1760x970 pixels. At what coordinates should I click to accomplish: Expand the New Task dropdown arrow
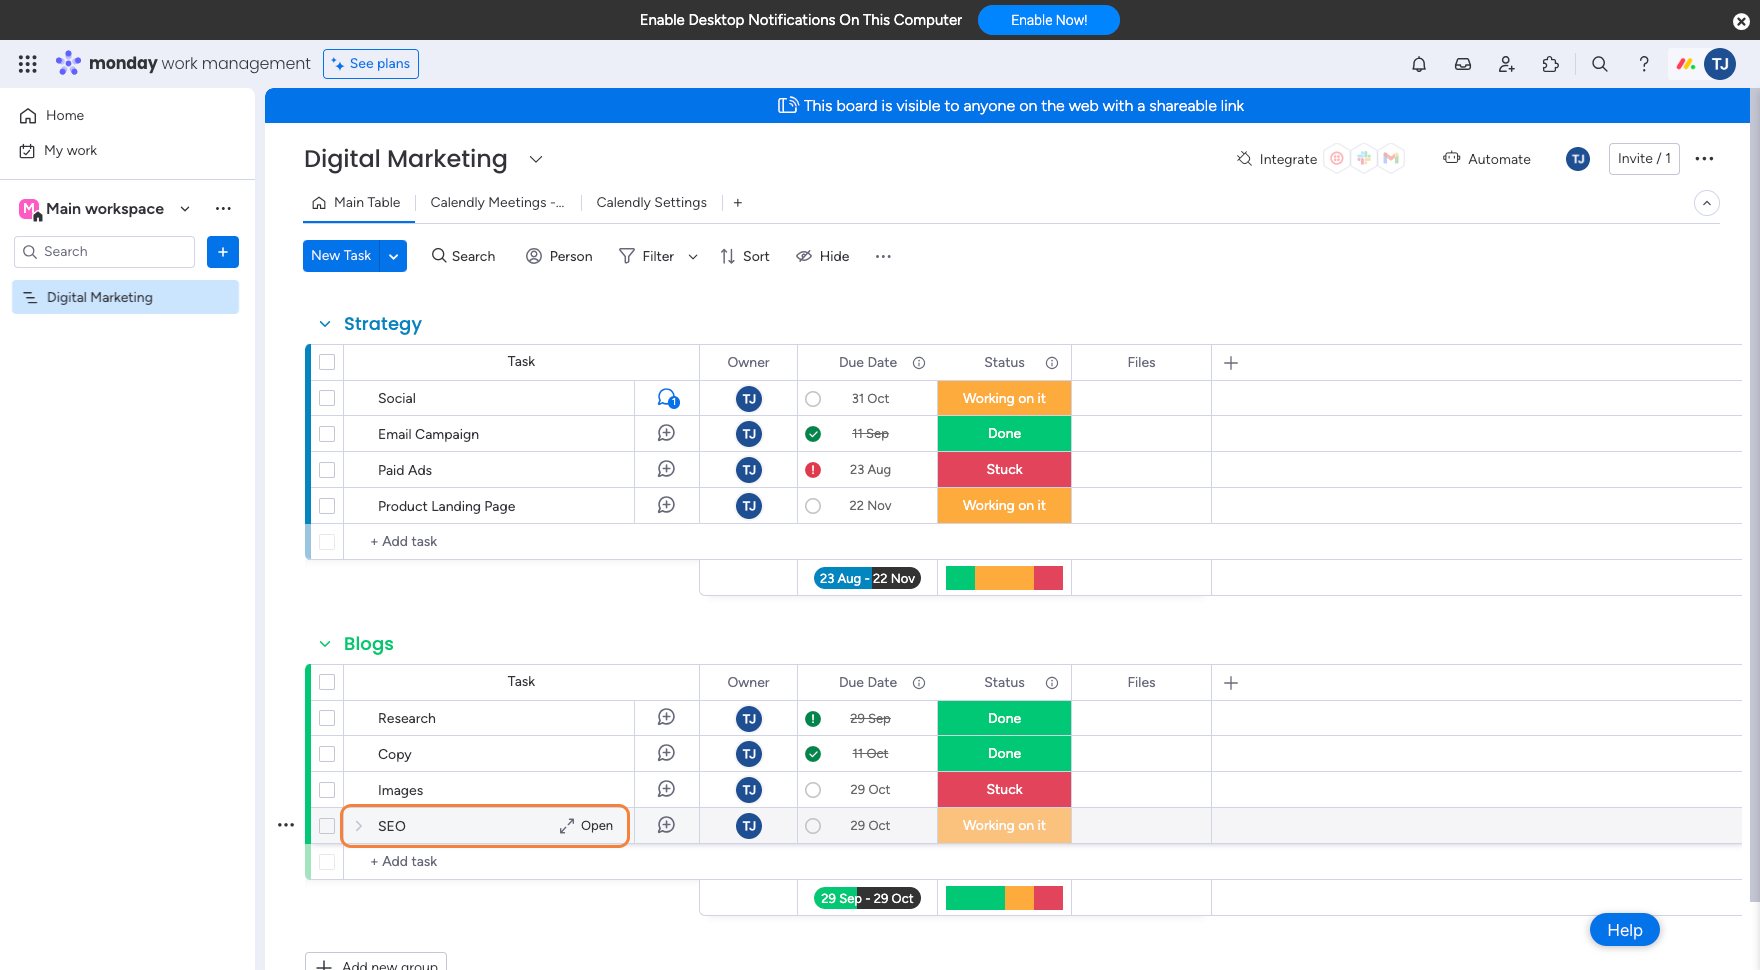point(394,256)
